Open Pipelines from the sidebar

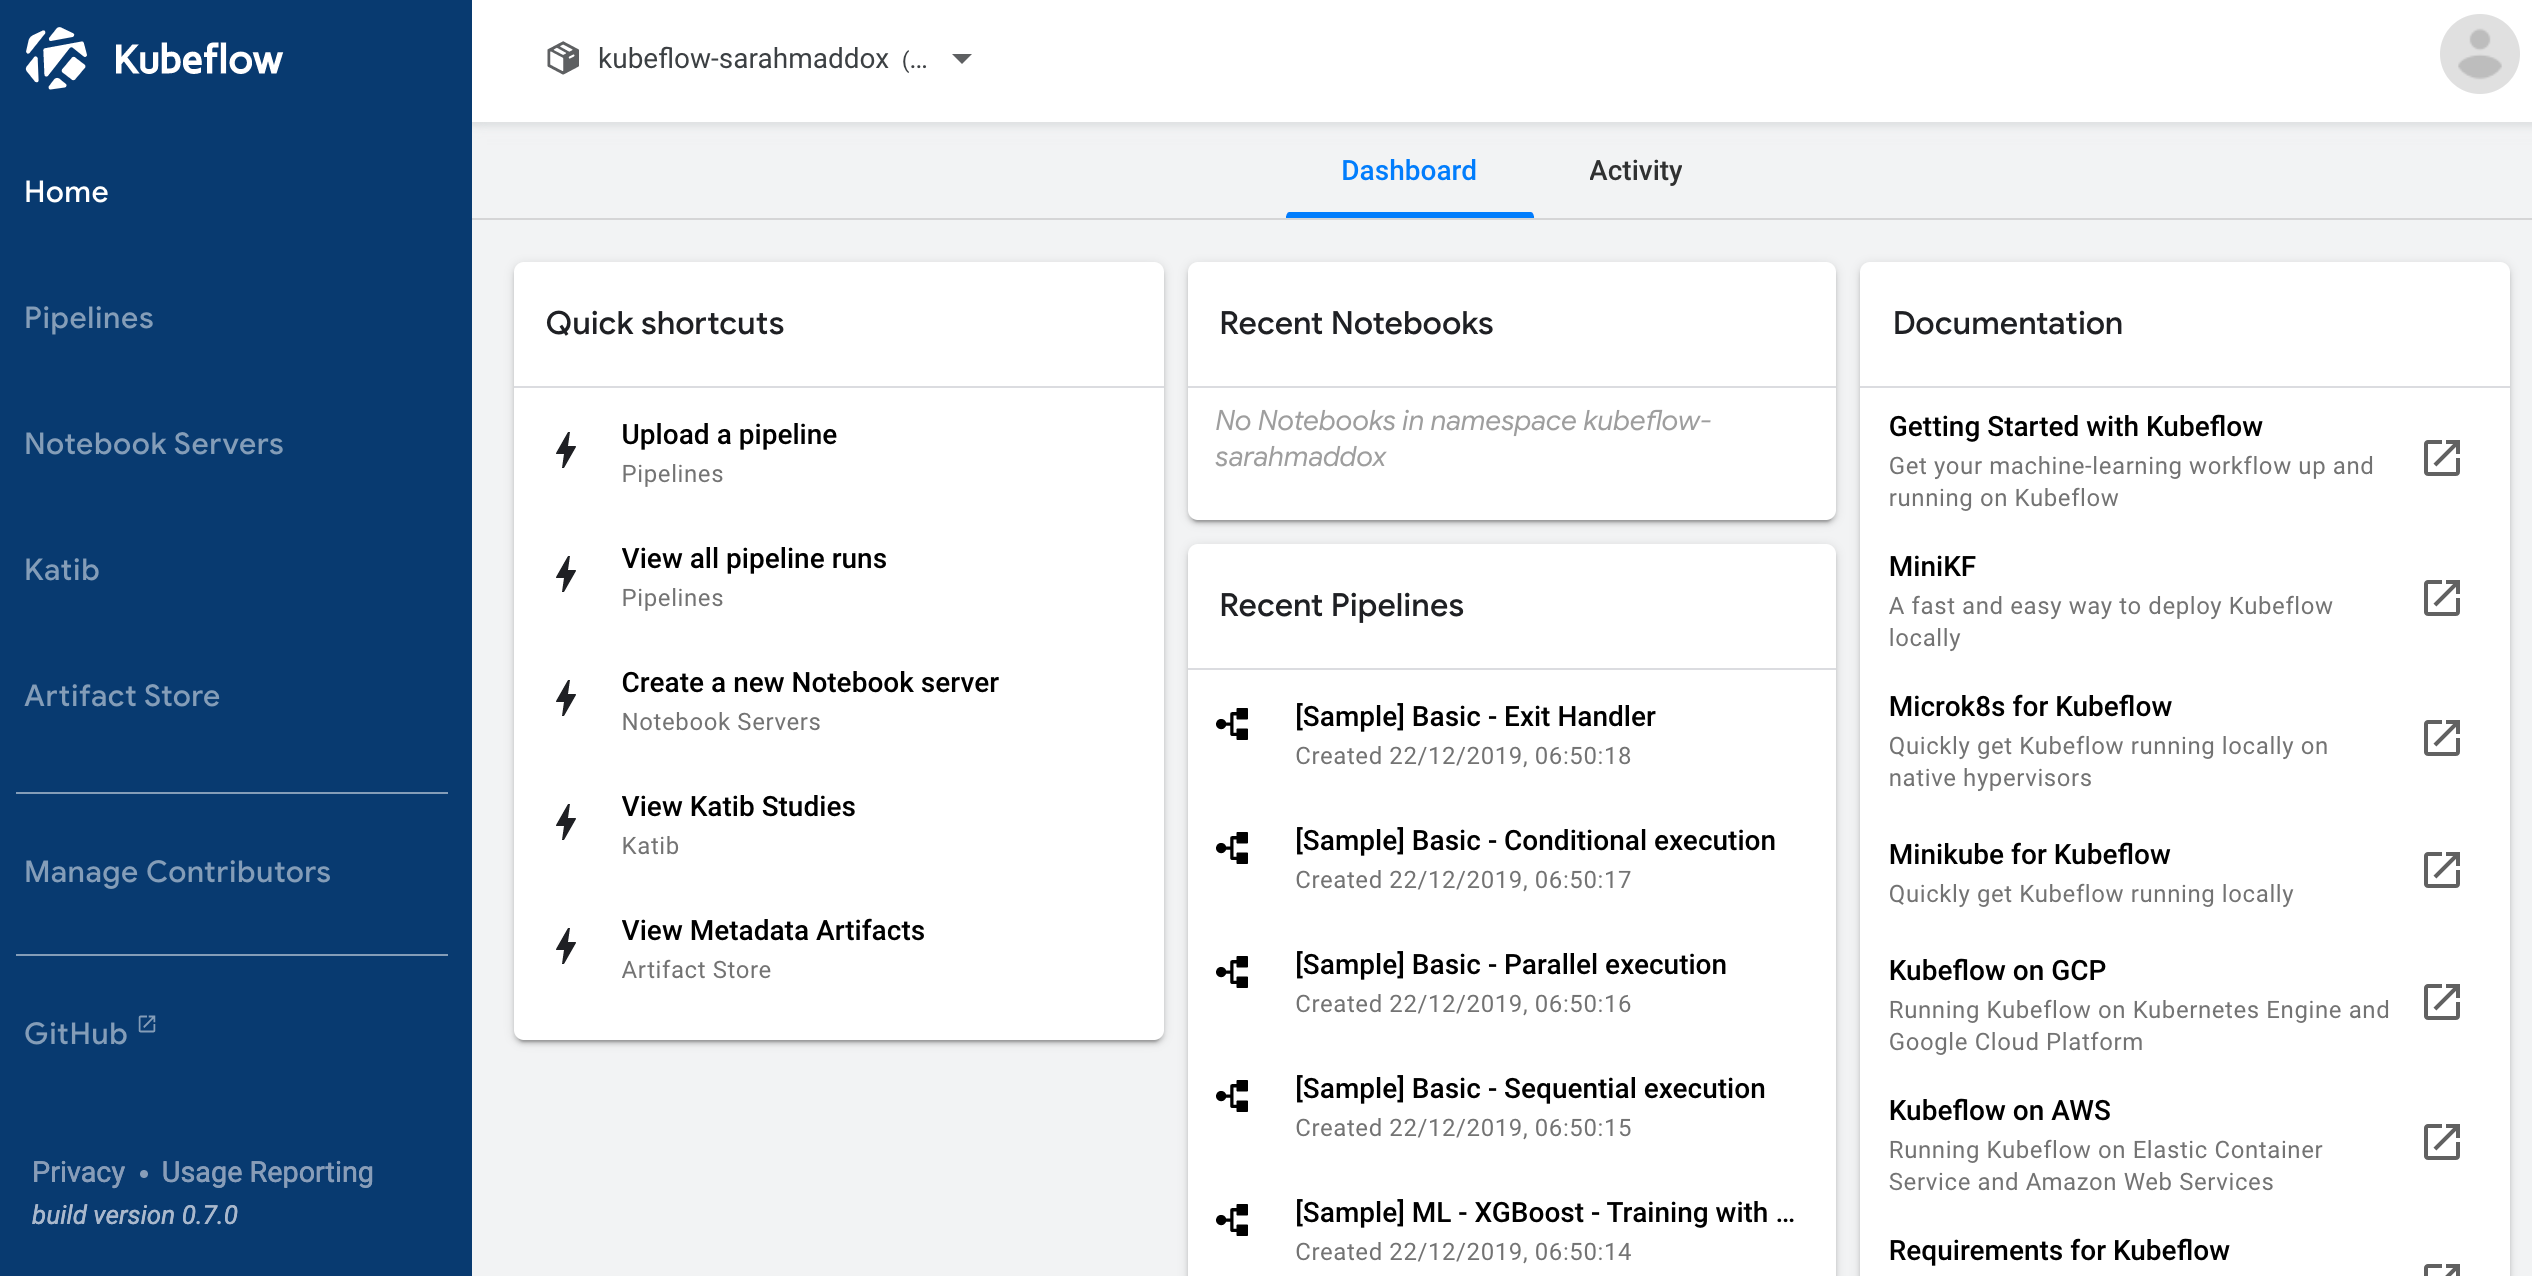89,316
